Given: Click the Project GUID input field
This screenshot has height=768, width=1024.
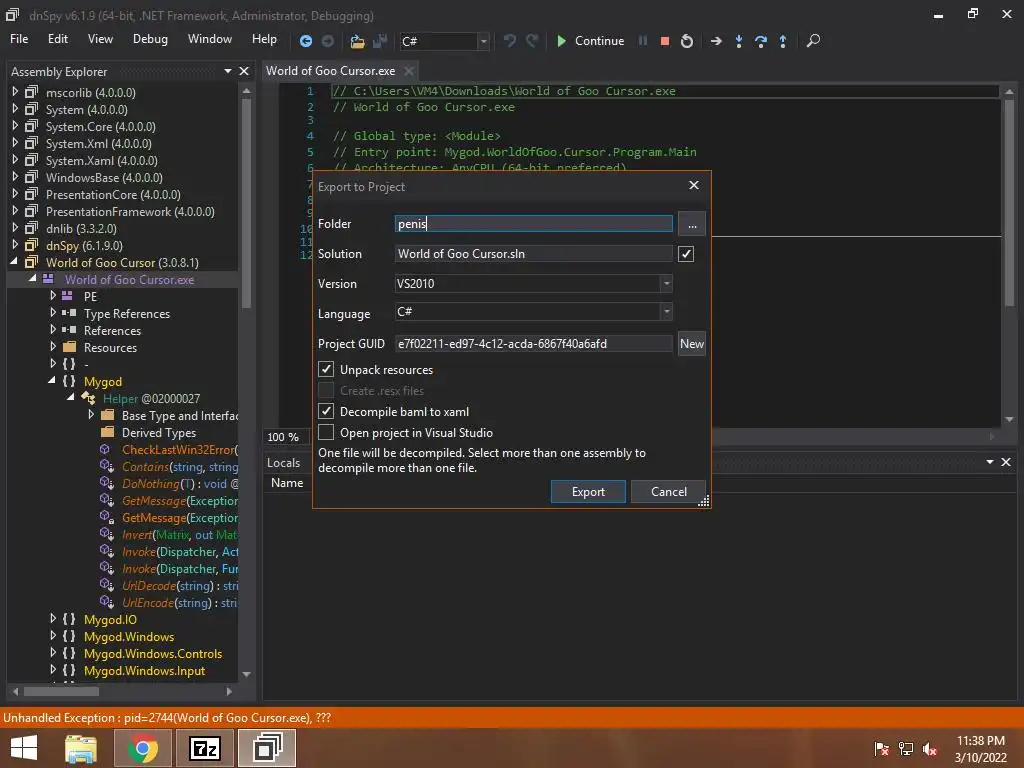Looking at the screenshot, I should 534,344.
